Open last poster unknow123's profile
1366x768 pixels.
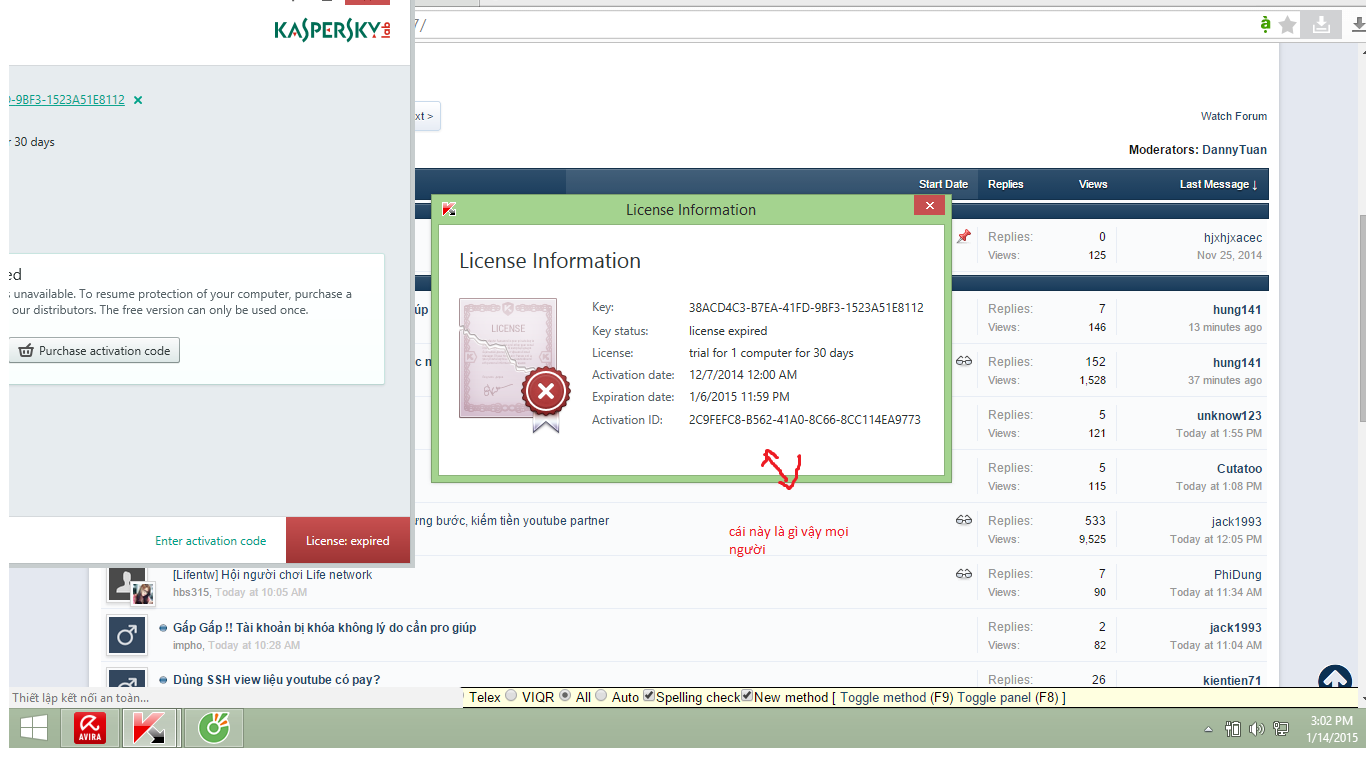(1229, 416)
